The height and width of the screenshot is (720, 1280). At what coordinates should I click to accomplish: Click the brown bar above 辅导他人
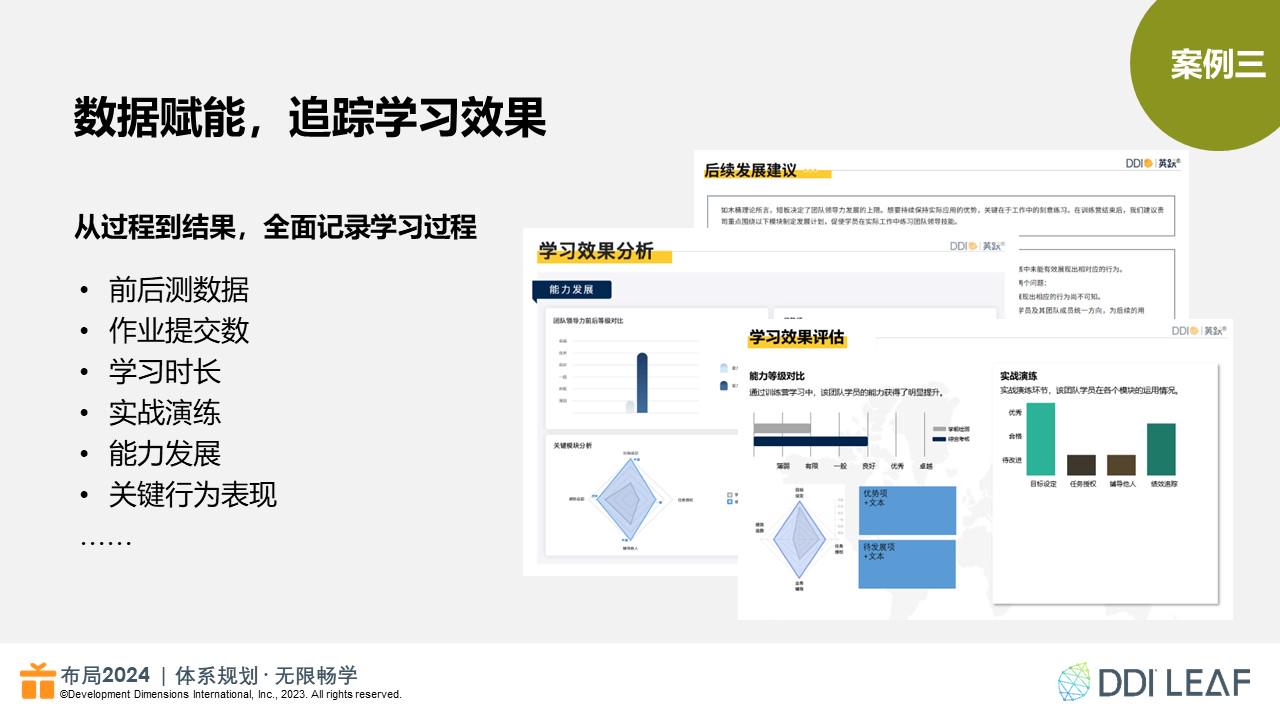click(1121, 465)
